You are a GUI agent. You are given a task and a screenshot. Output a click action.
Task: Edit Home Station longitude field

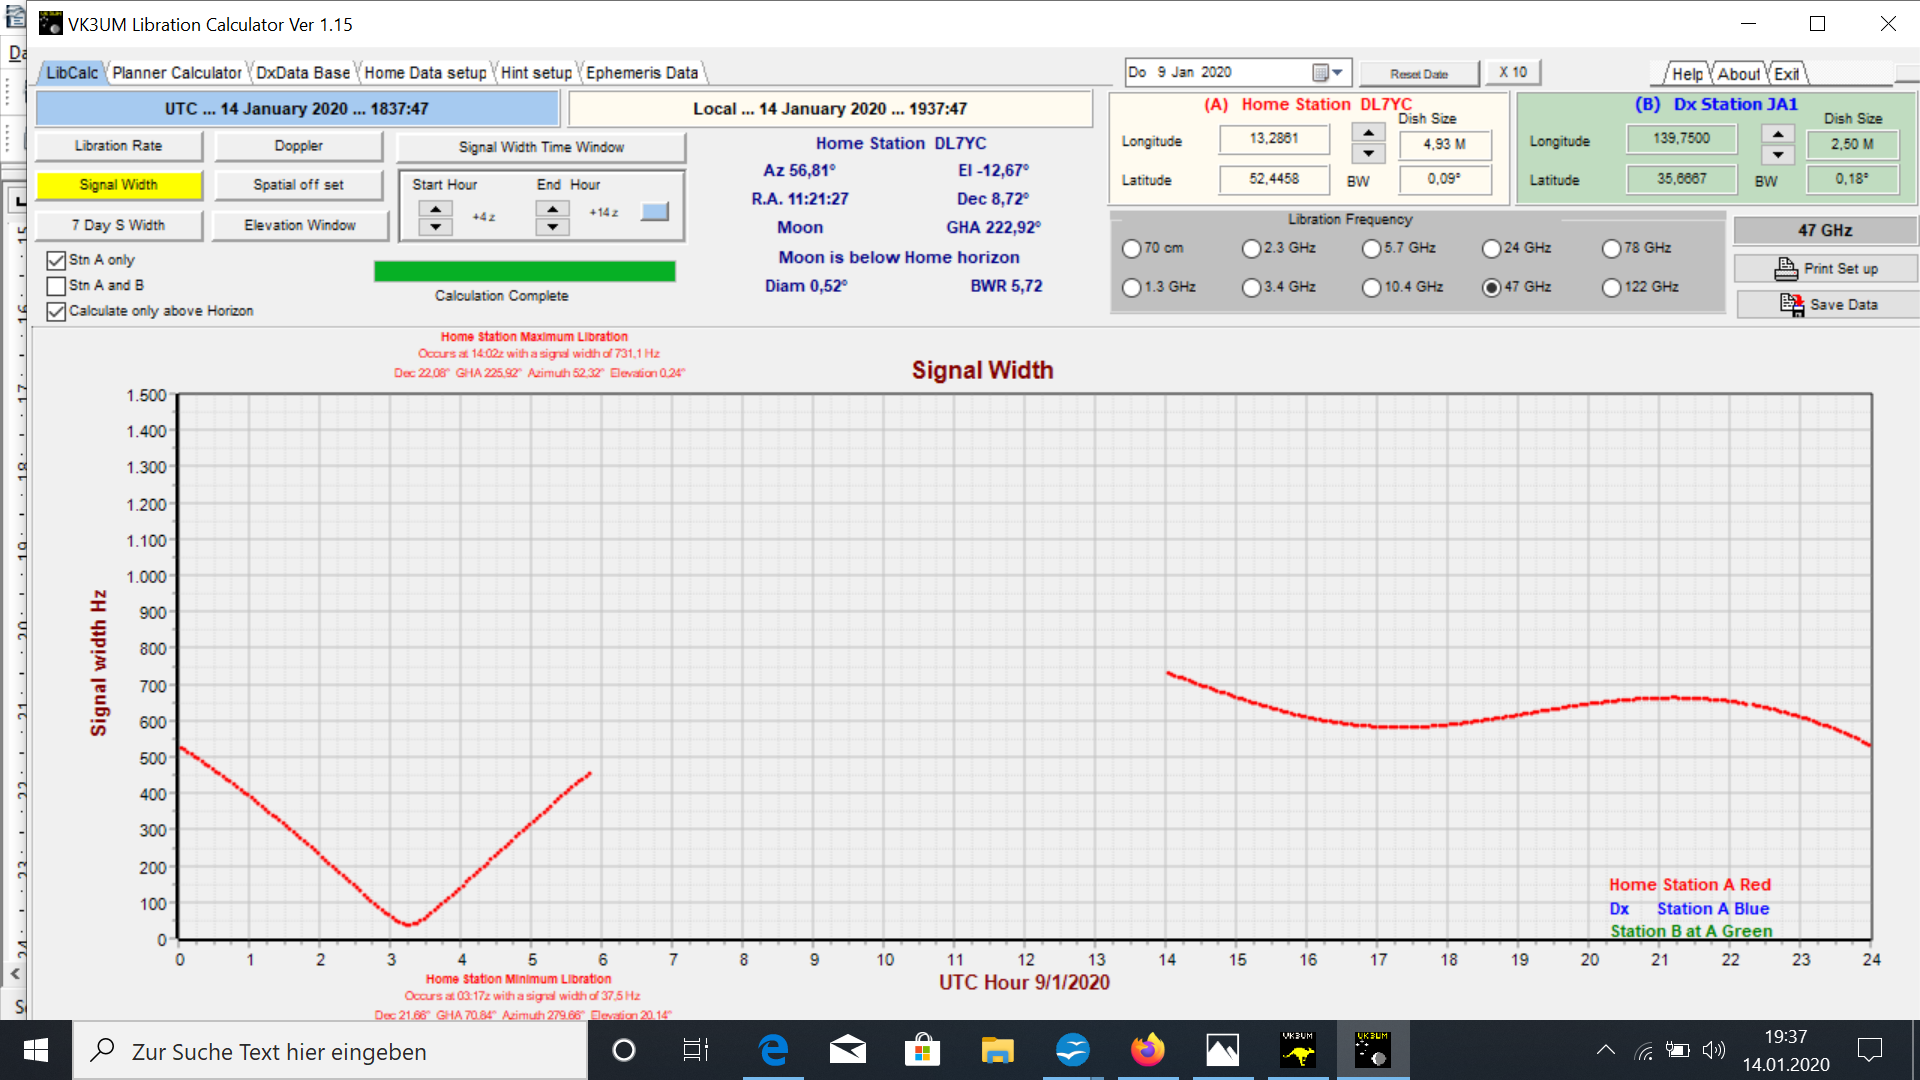click(1274, 139)
